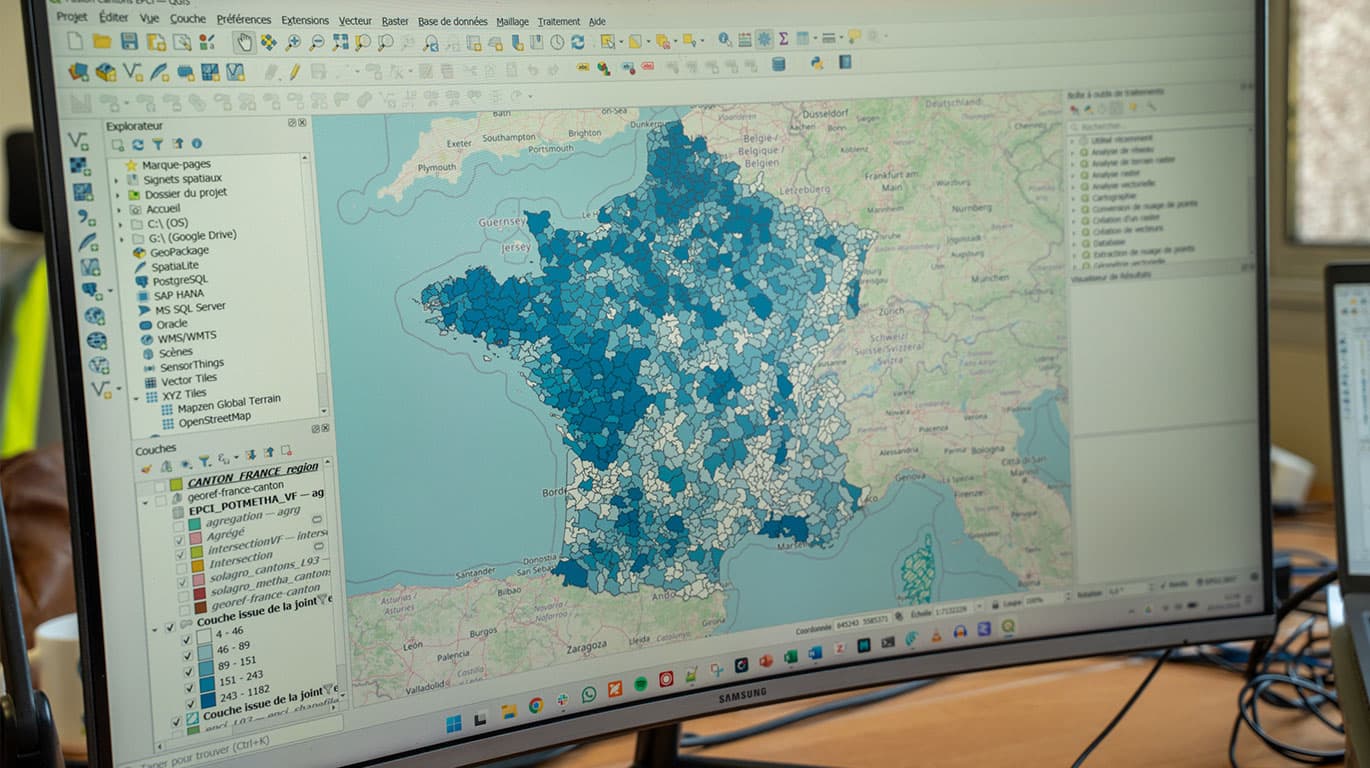
Task: Show statistical summary sigma icon
Action: point(784,38)
